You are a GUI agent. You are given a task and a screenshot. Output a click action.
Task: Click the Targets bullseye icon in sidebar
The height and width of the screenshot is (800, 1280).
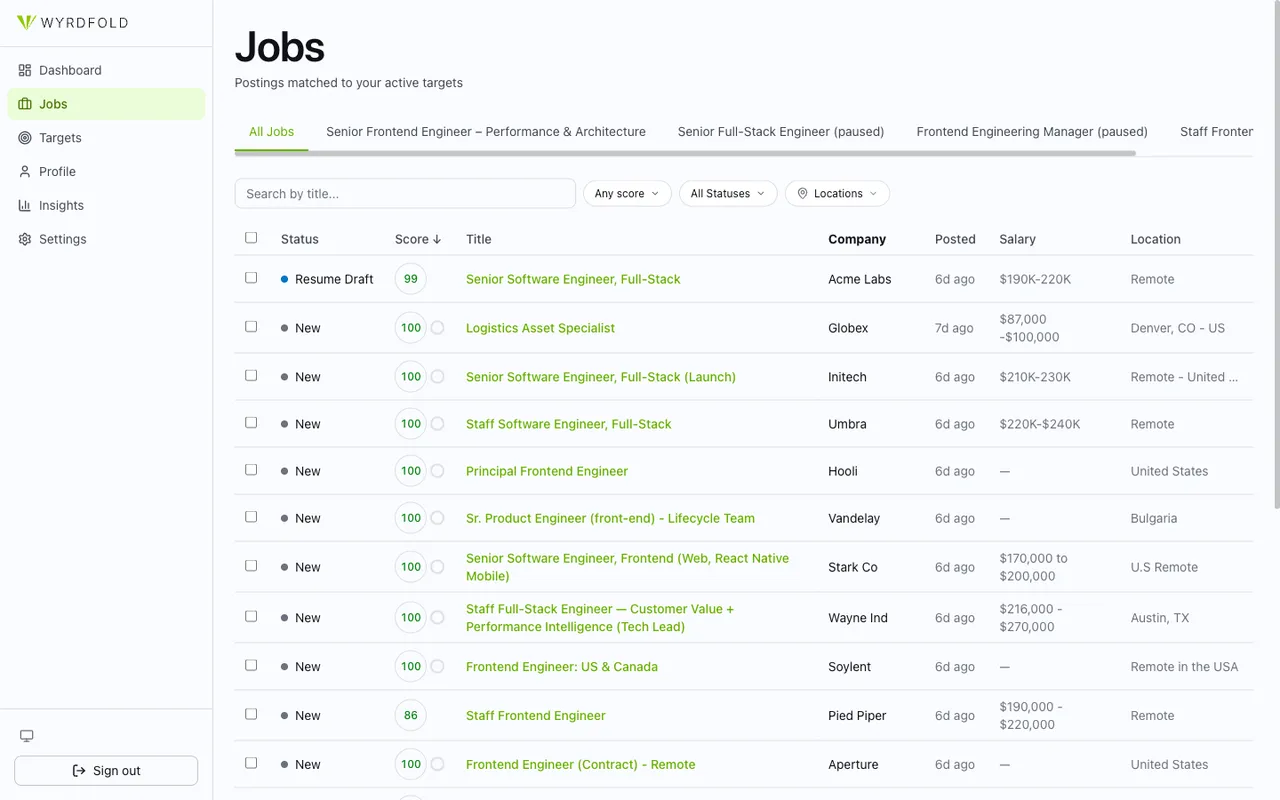click(x=25, y=138)
